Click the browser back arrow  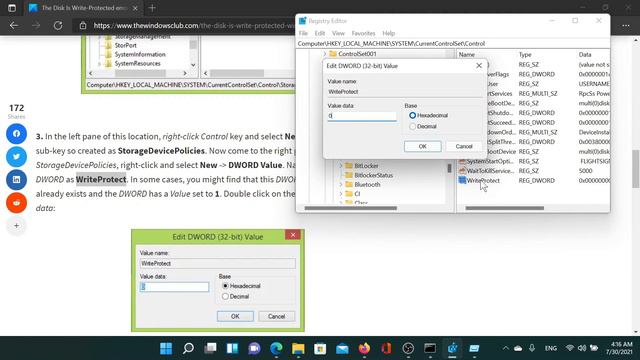(x=14, y=25)
